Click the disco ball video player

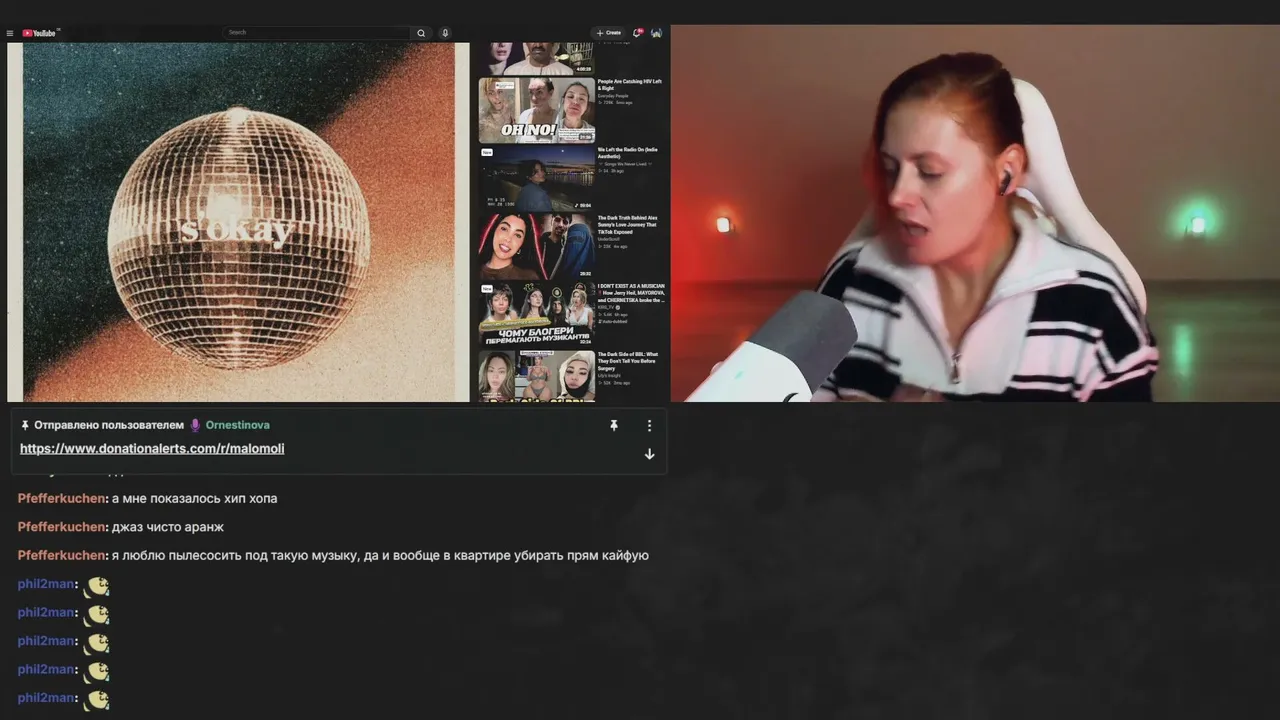pos(238,222)
